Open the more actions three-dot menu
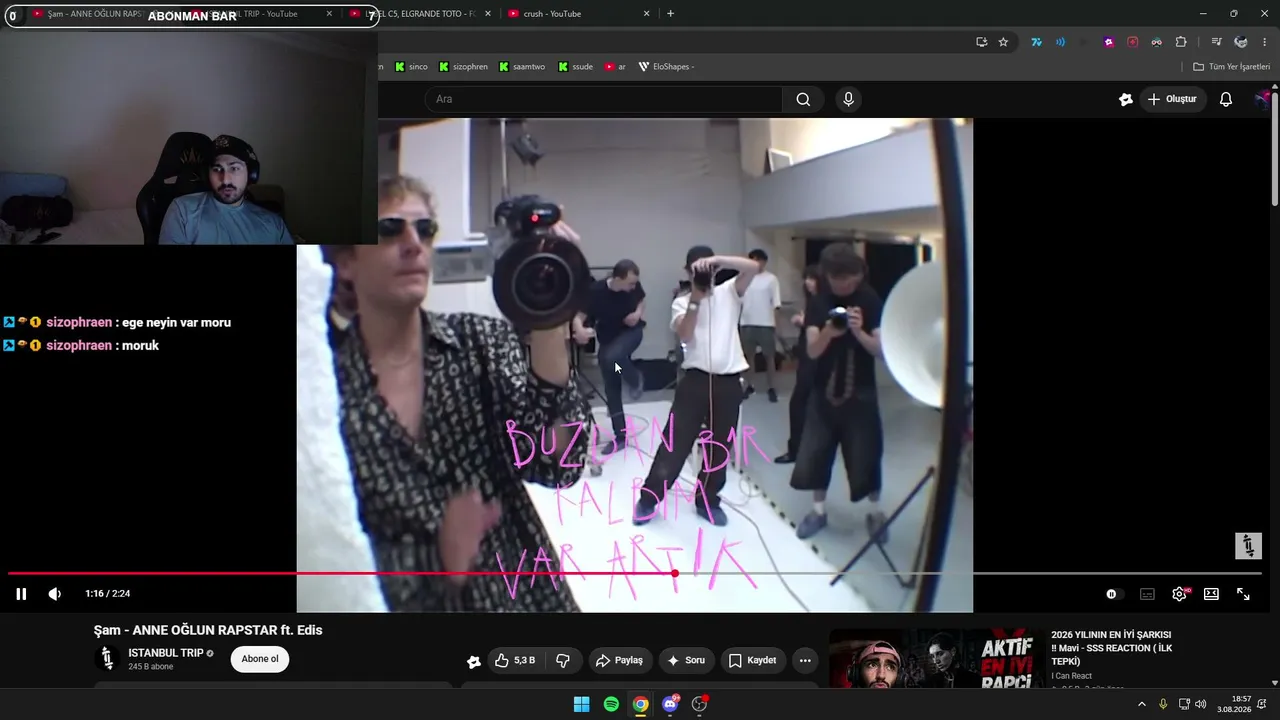 coord(805,660)
